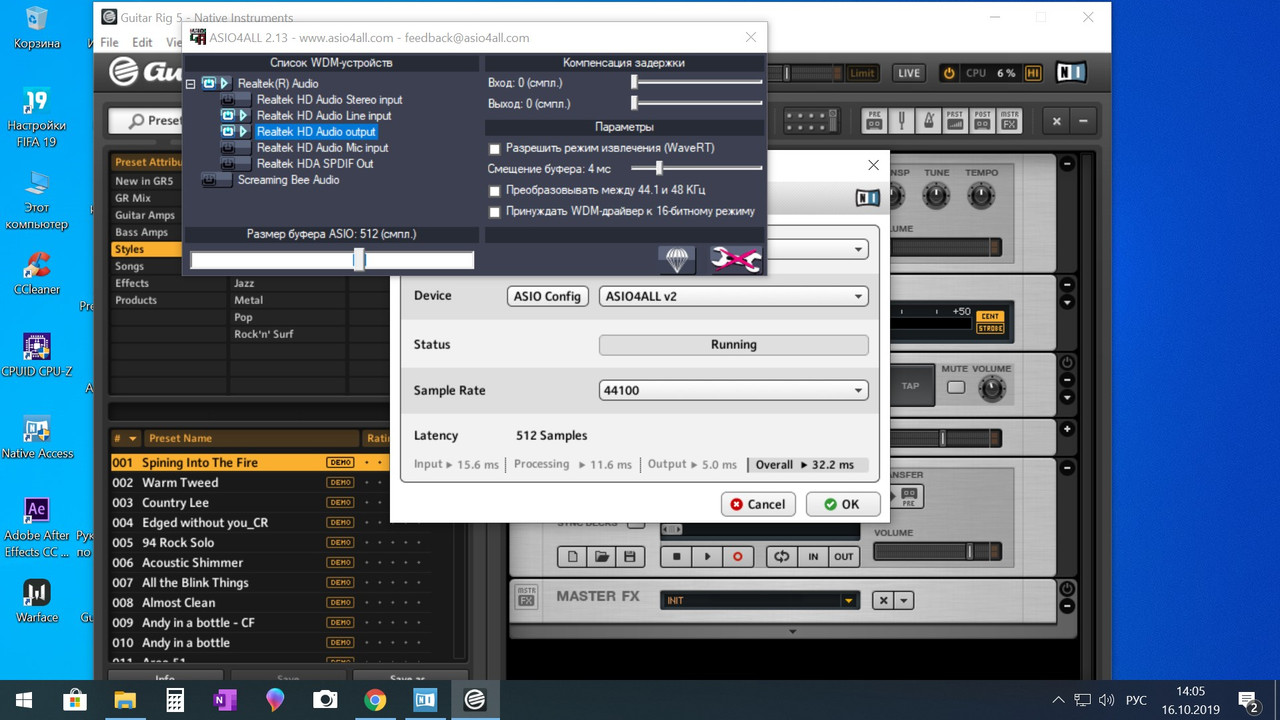The height and width of the screenshot is (720, 1280).
Task: Toggle Guitar Rig power button beside CPU
Action: [949, 73]
